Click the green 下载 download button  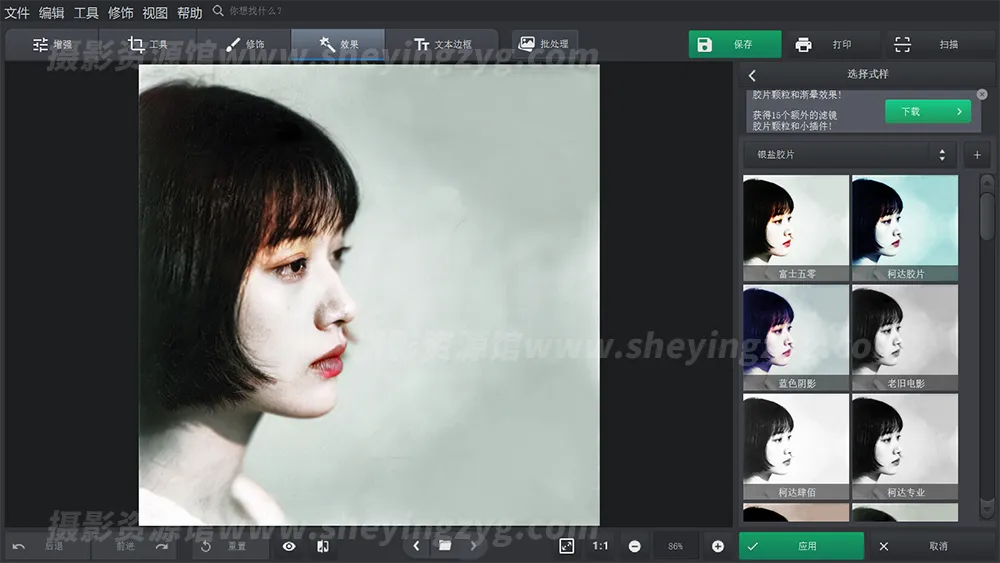(x=928, y=112)
